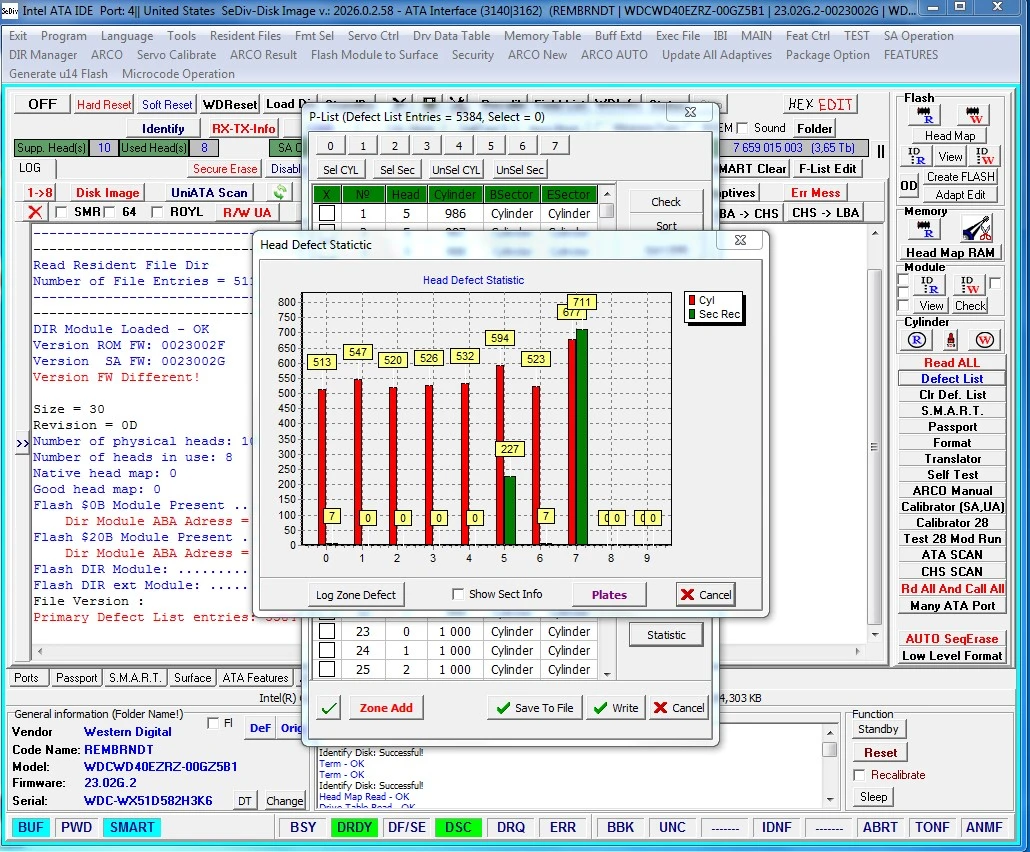The width and height of the screenshot is (1030, 852).
Task: Click the Zone Add button
Action: (386, 708)
